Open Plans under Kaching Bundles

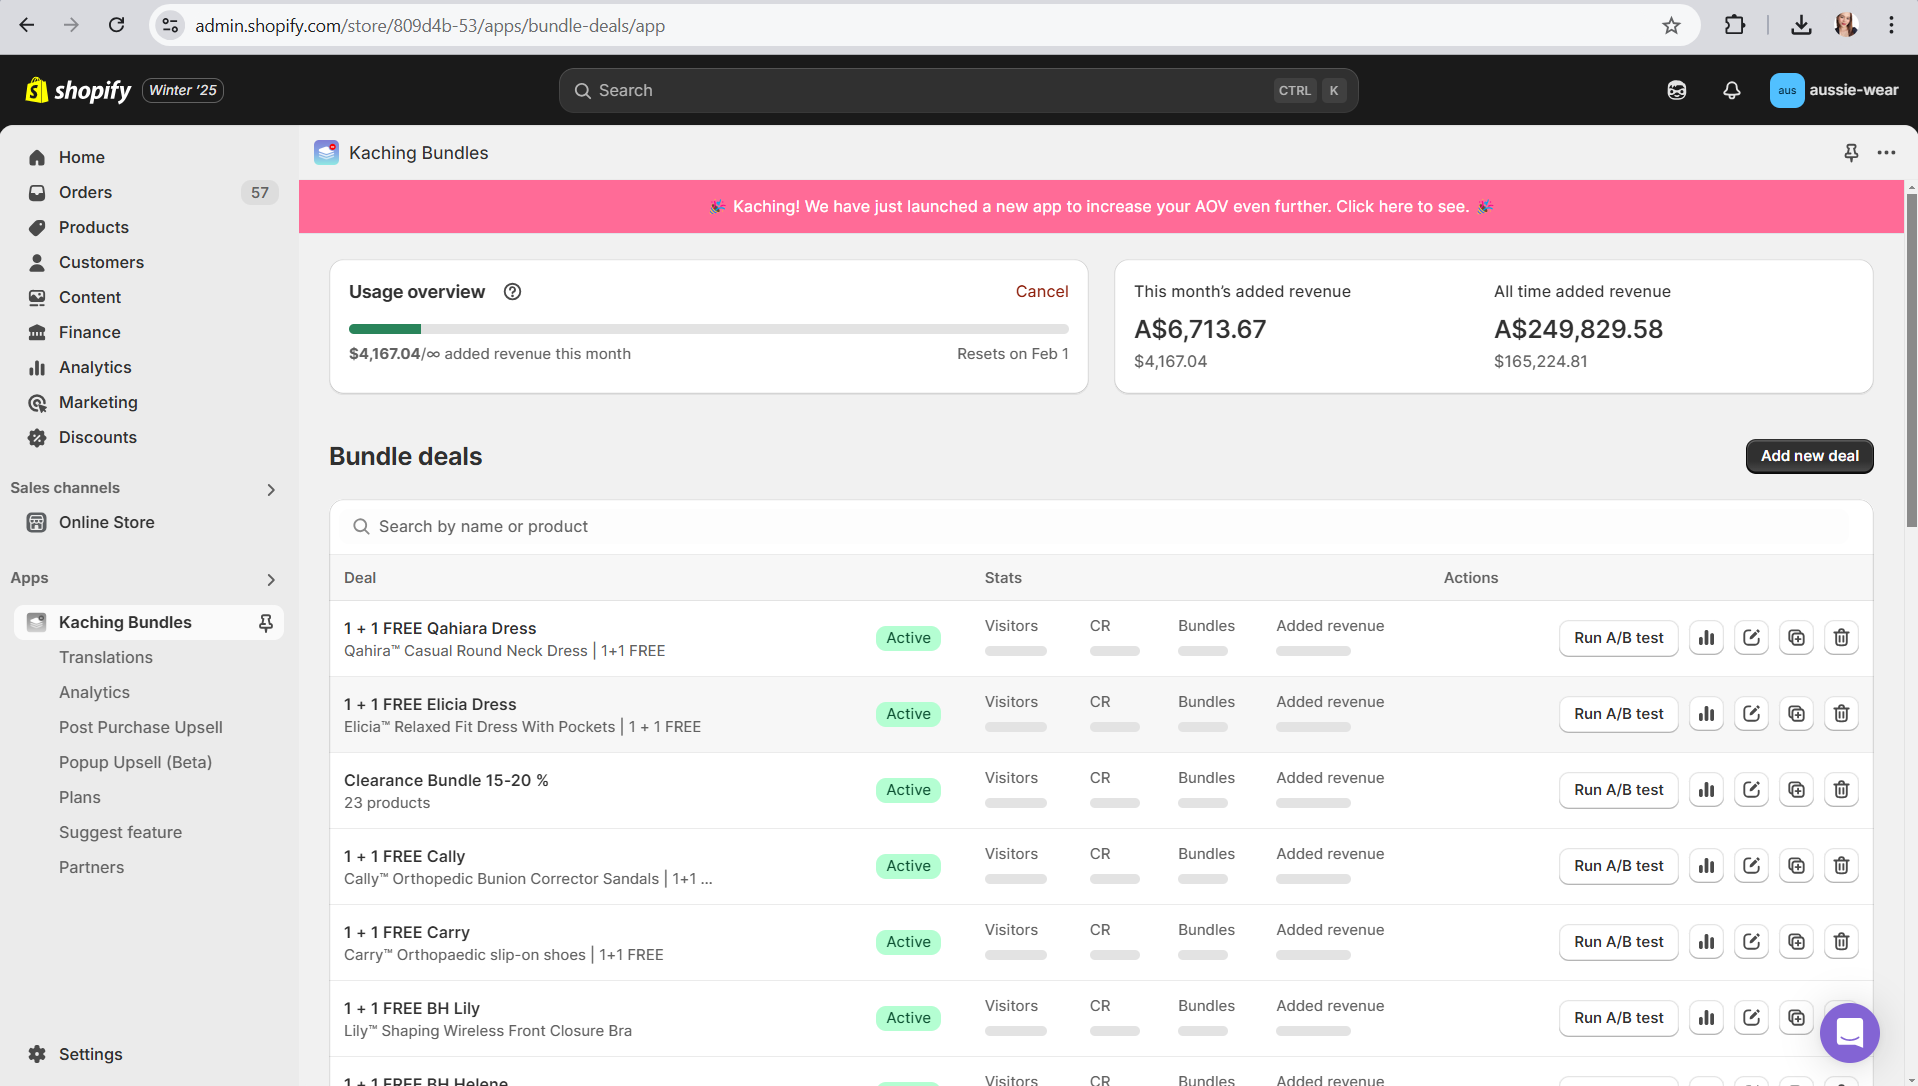tap(80, 798)
